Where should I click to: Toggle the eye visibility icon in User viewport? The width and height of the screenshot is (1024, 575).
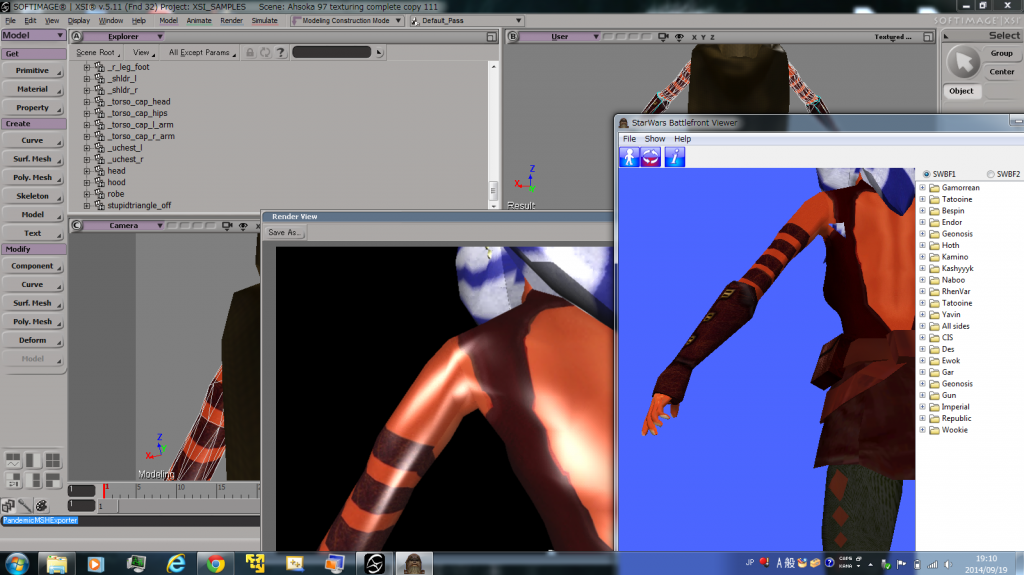679,37
